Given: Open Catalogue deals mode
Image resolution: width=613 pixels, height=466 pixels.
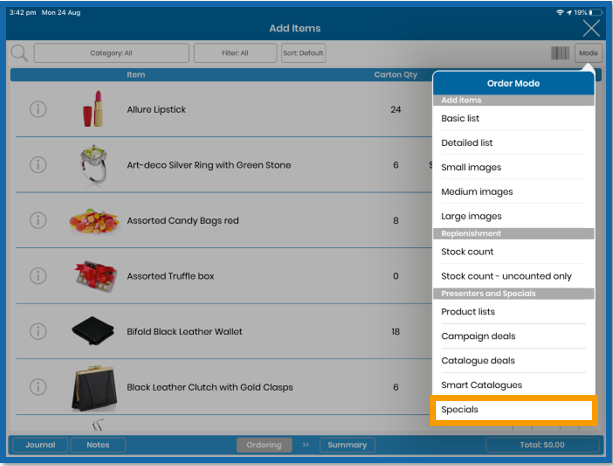Looking at the screenshot, I should point(513,360).
